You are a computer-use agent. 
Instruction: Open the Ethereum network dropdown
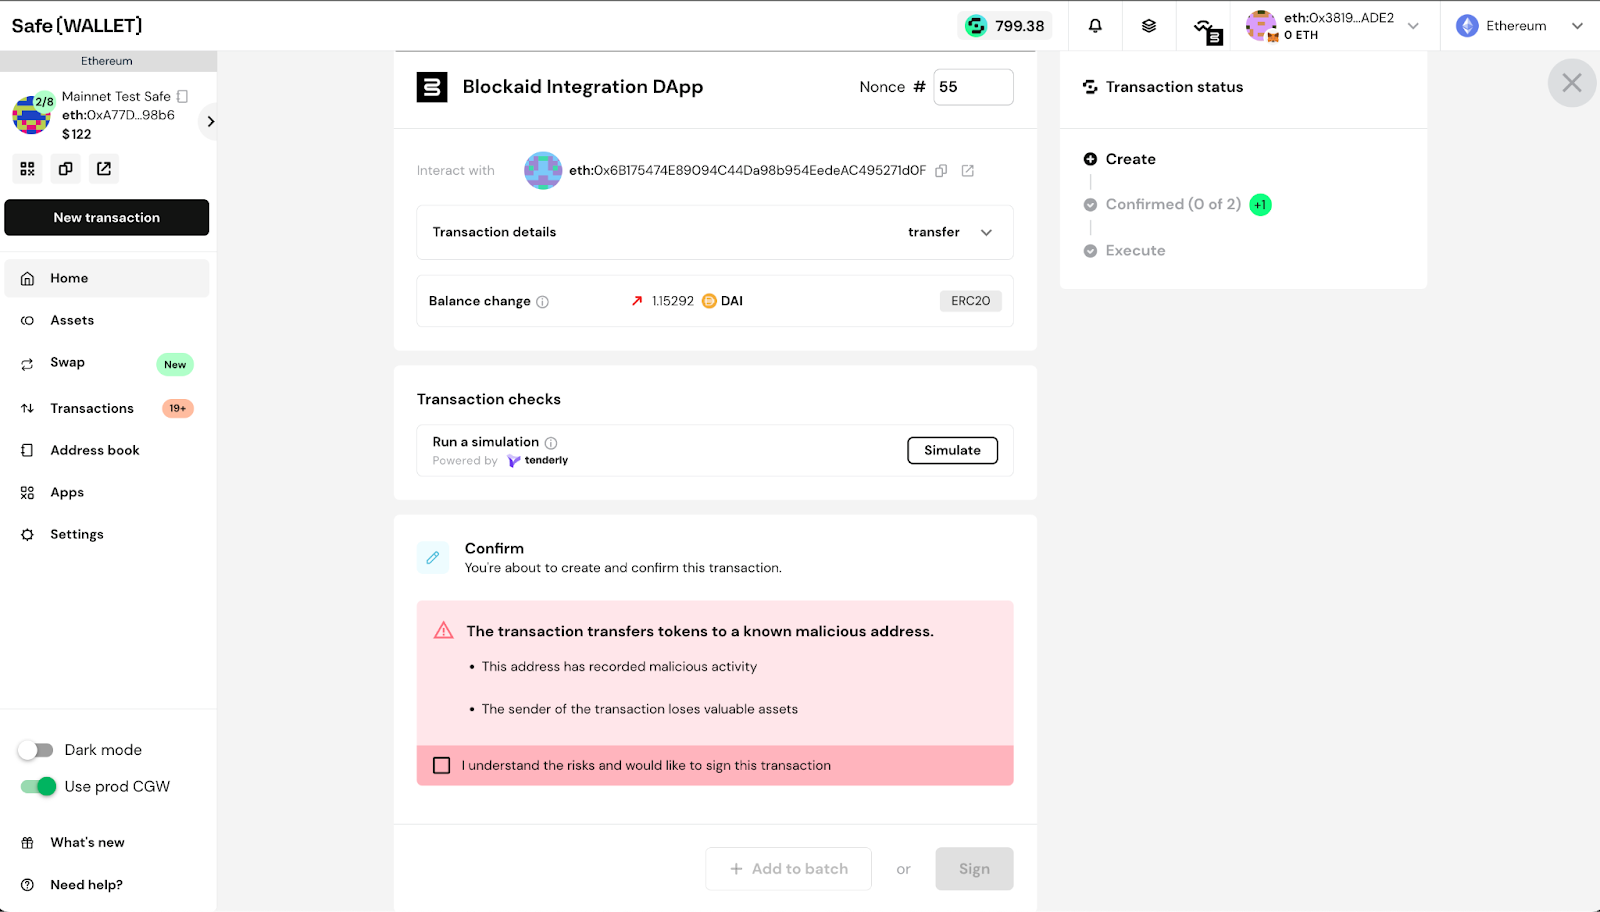pyautogui.click(x=1519, y=26)
